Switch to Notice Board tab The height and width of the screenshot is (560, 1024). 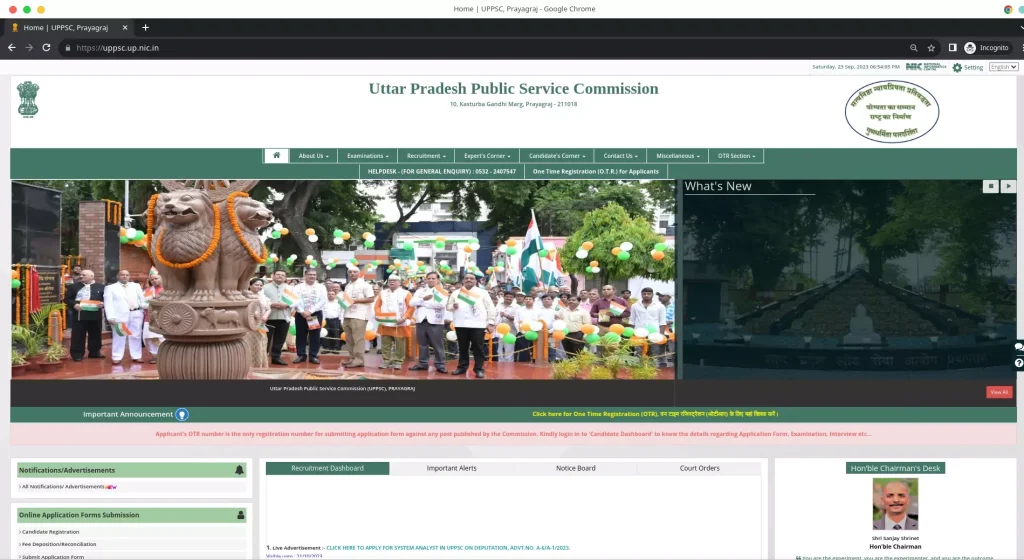pos(575,468)
